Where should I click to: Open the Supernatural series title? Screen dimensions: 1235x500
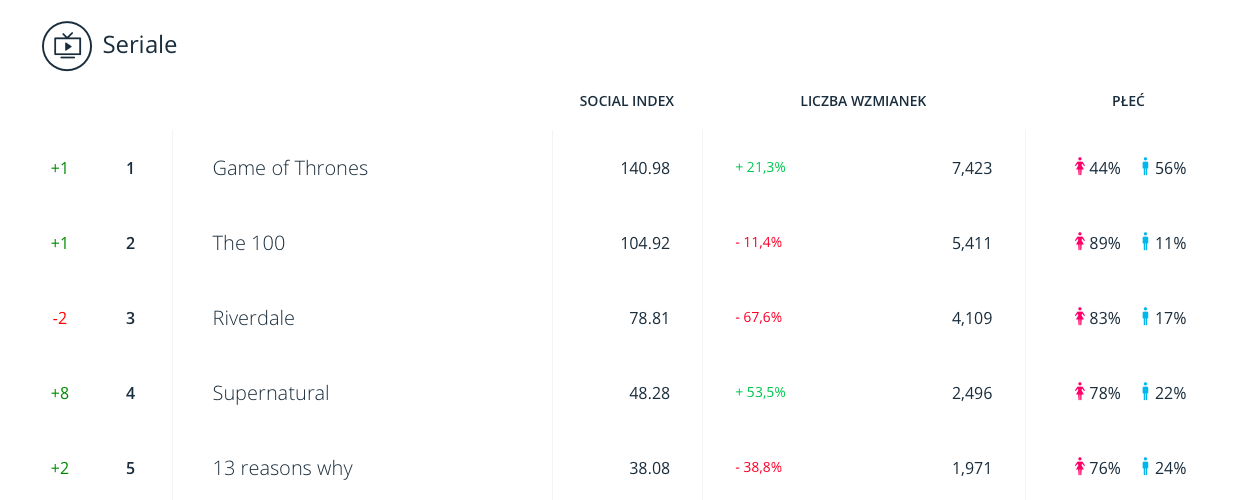pos(271,393)
